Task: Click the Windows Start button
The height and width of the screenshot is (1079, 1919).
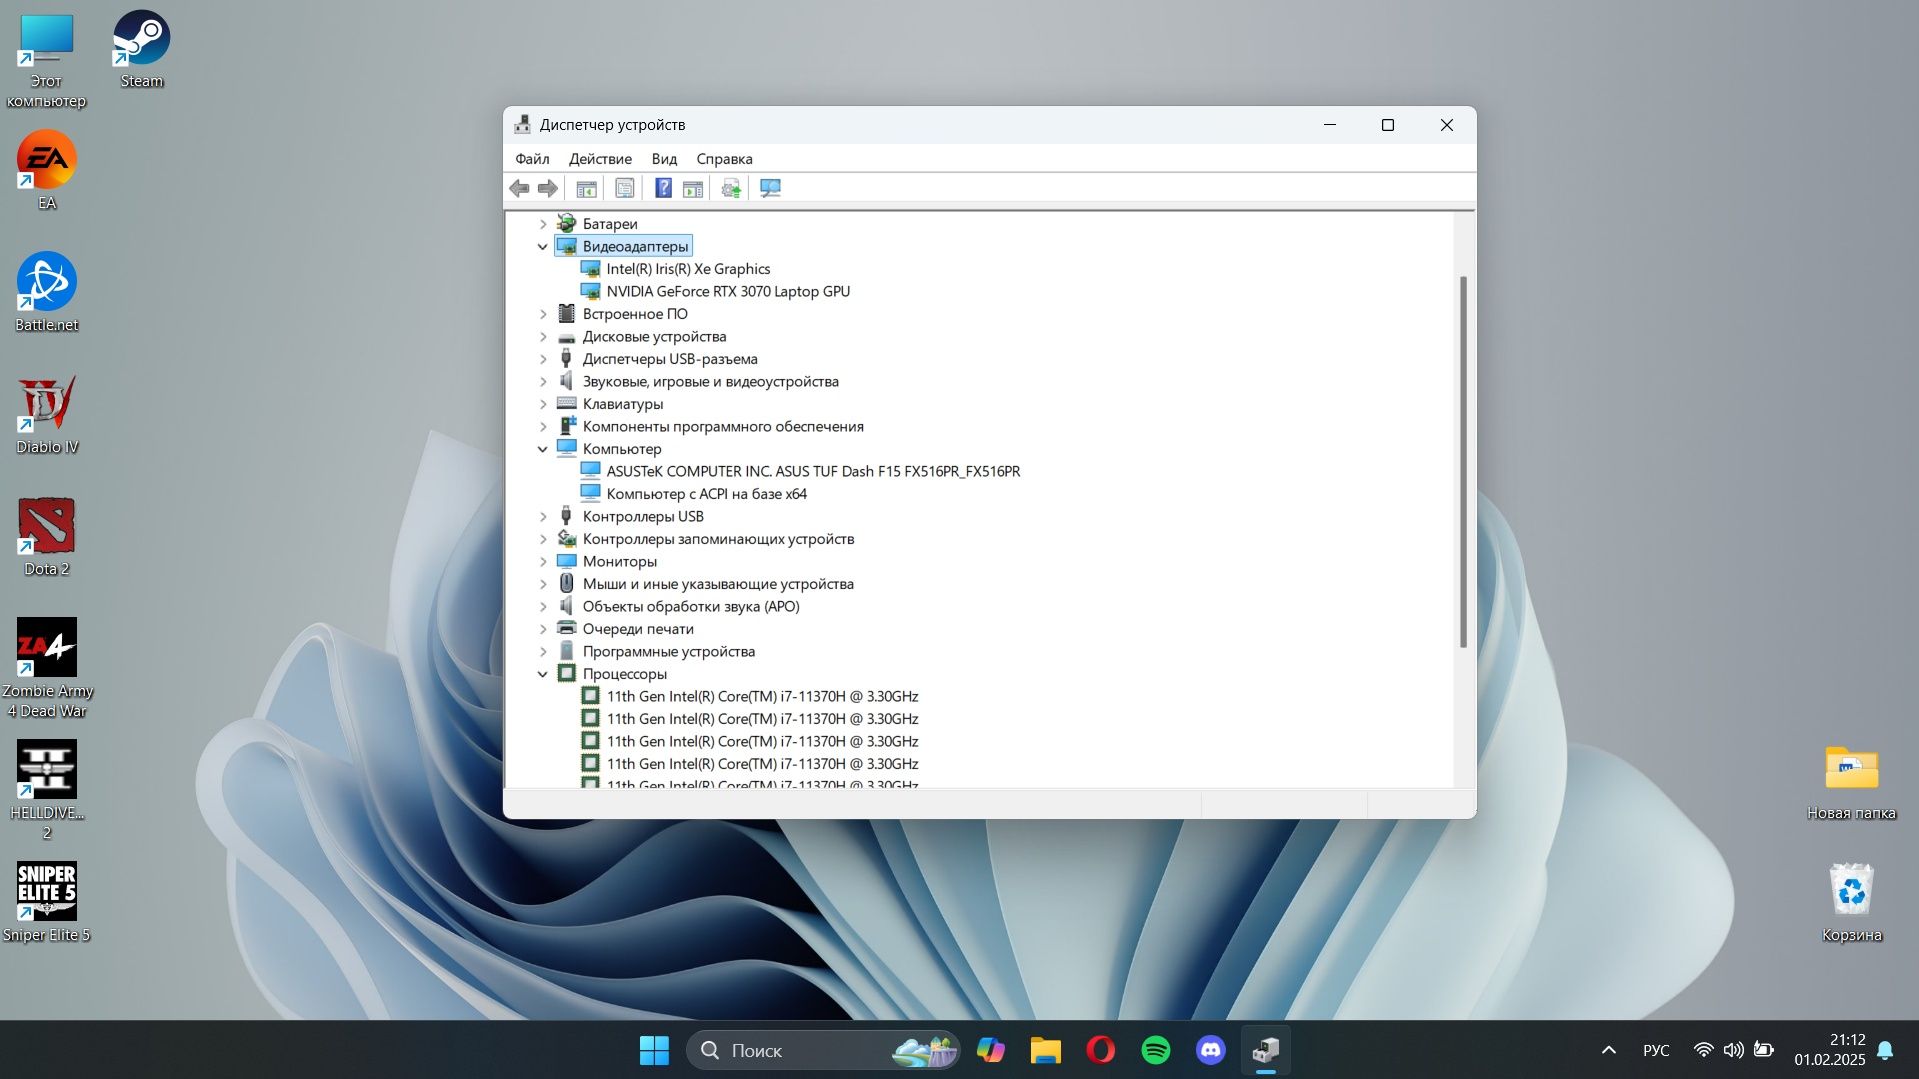Action: (x=654, y=1050)
